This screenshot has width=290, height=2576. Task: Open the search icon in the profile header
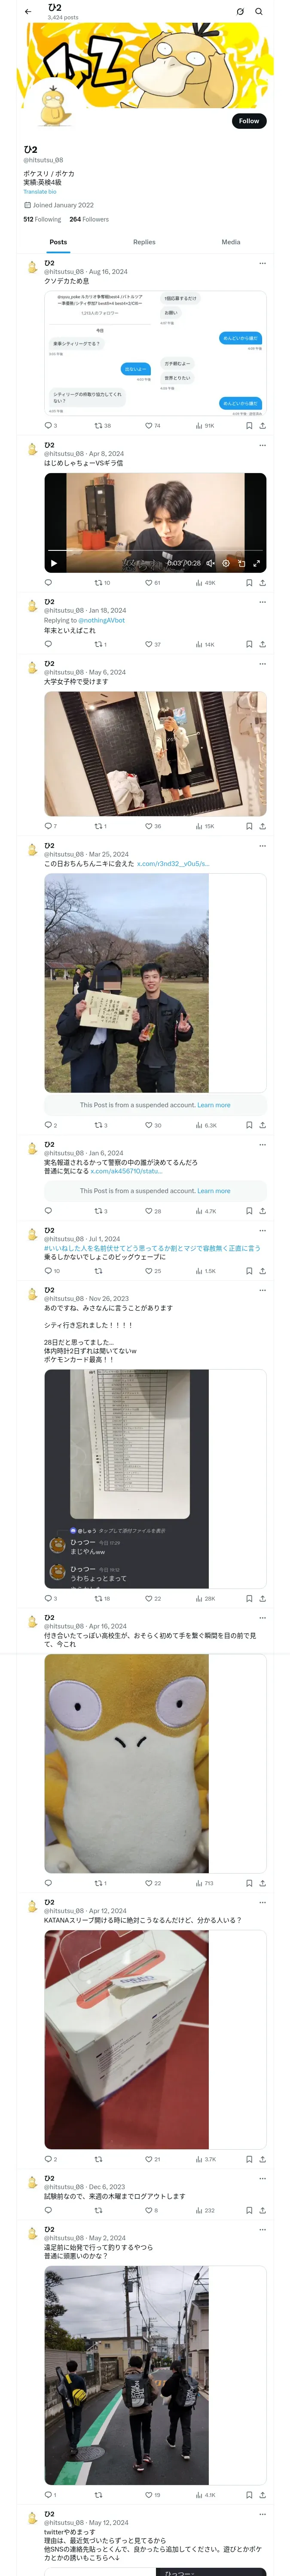259,12
